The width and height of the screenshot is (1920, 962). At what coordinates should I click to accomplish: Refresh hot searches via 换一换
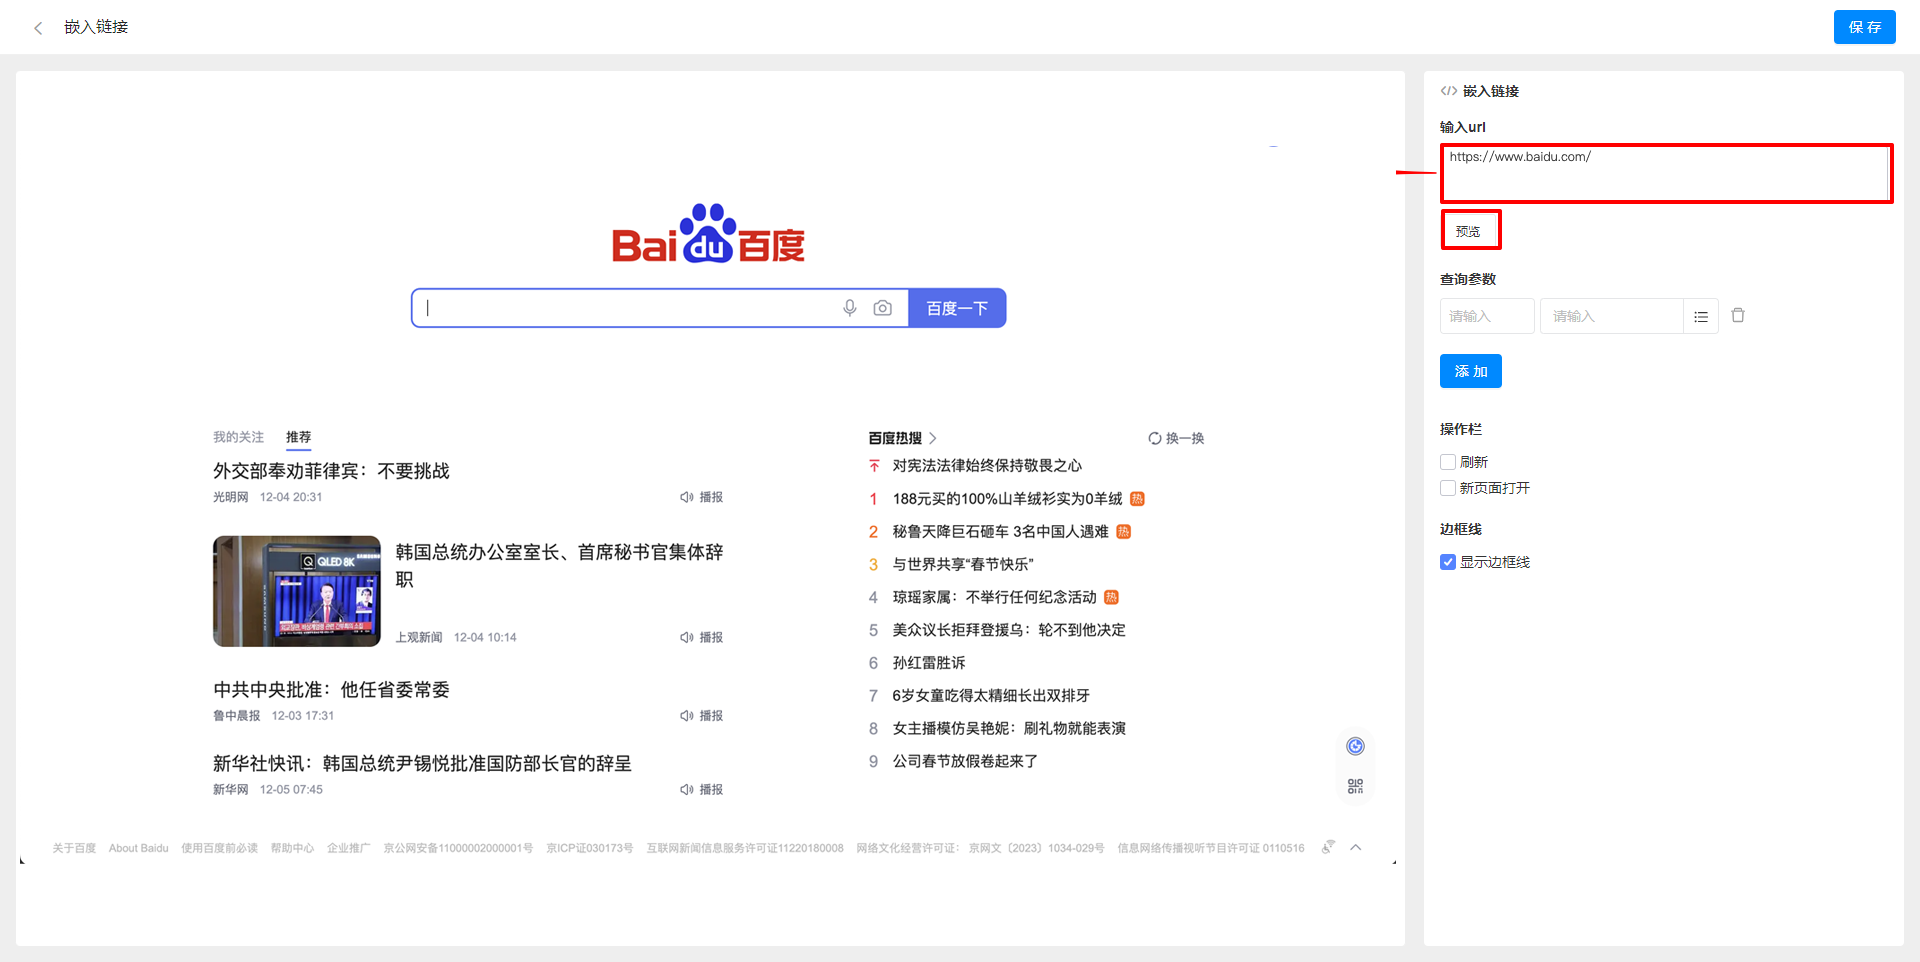pyautogui.click(x=1176, y=438)
